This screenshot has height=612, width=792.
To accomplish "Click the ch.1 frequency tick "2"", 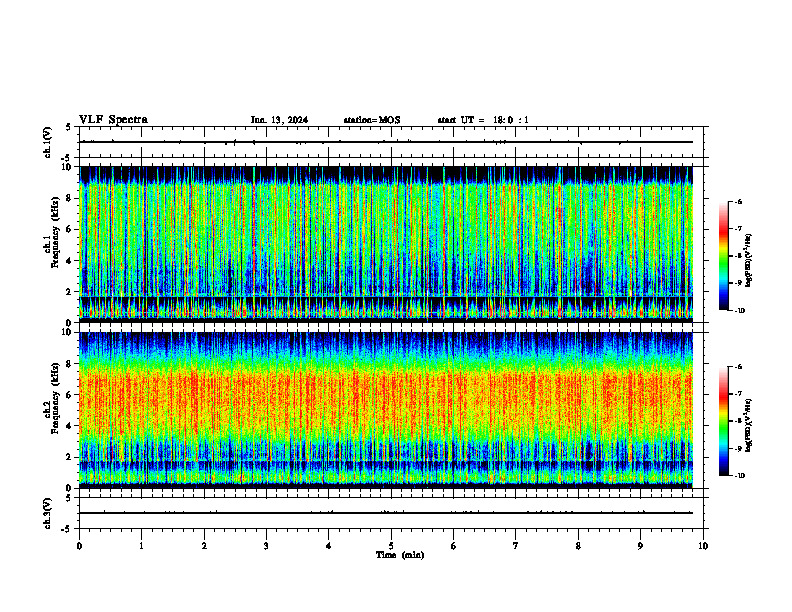I will point(70,291).
